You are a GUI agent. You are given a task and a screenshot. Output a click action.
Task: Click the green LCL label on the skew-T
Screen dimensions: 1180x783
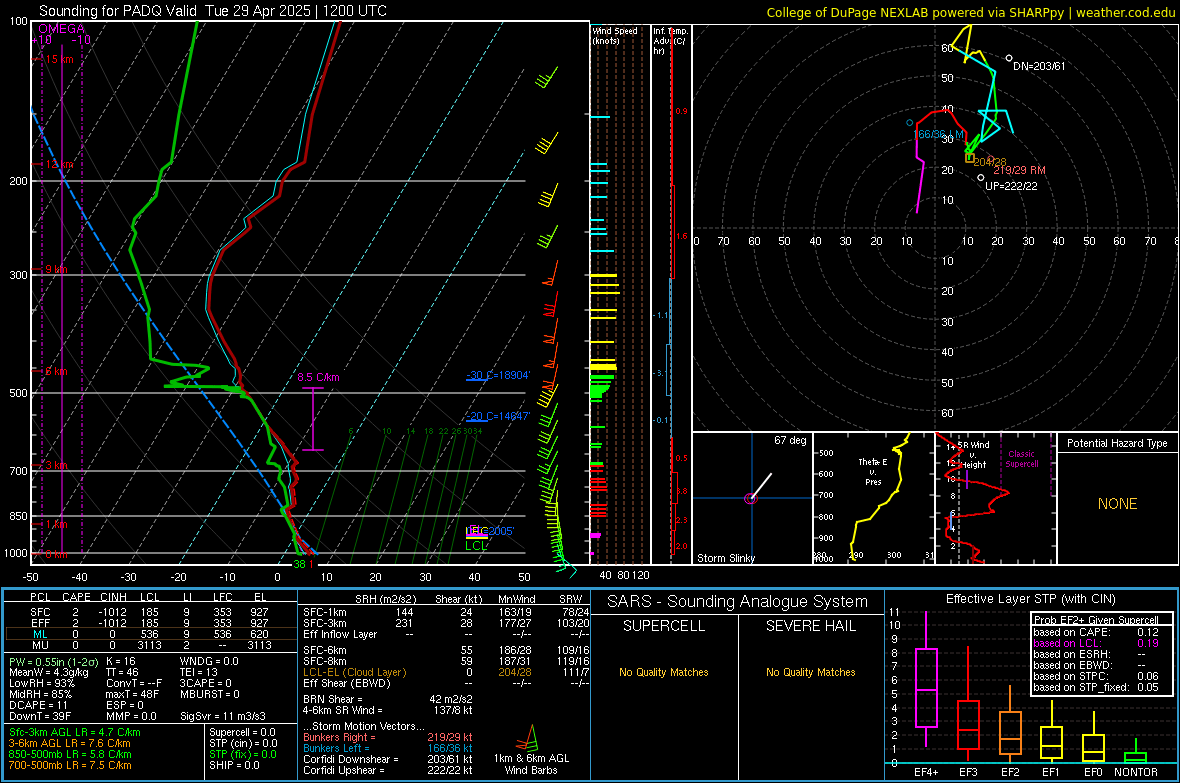pyautogui.click(x=476, y=546)
